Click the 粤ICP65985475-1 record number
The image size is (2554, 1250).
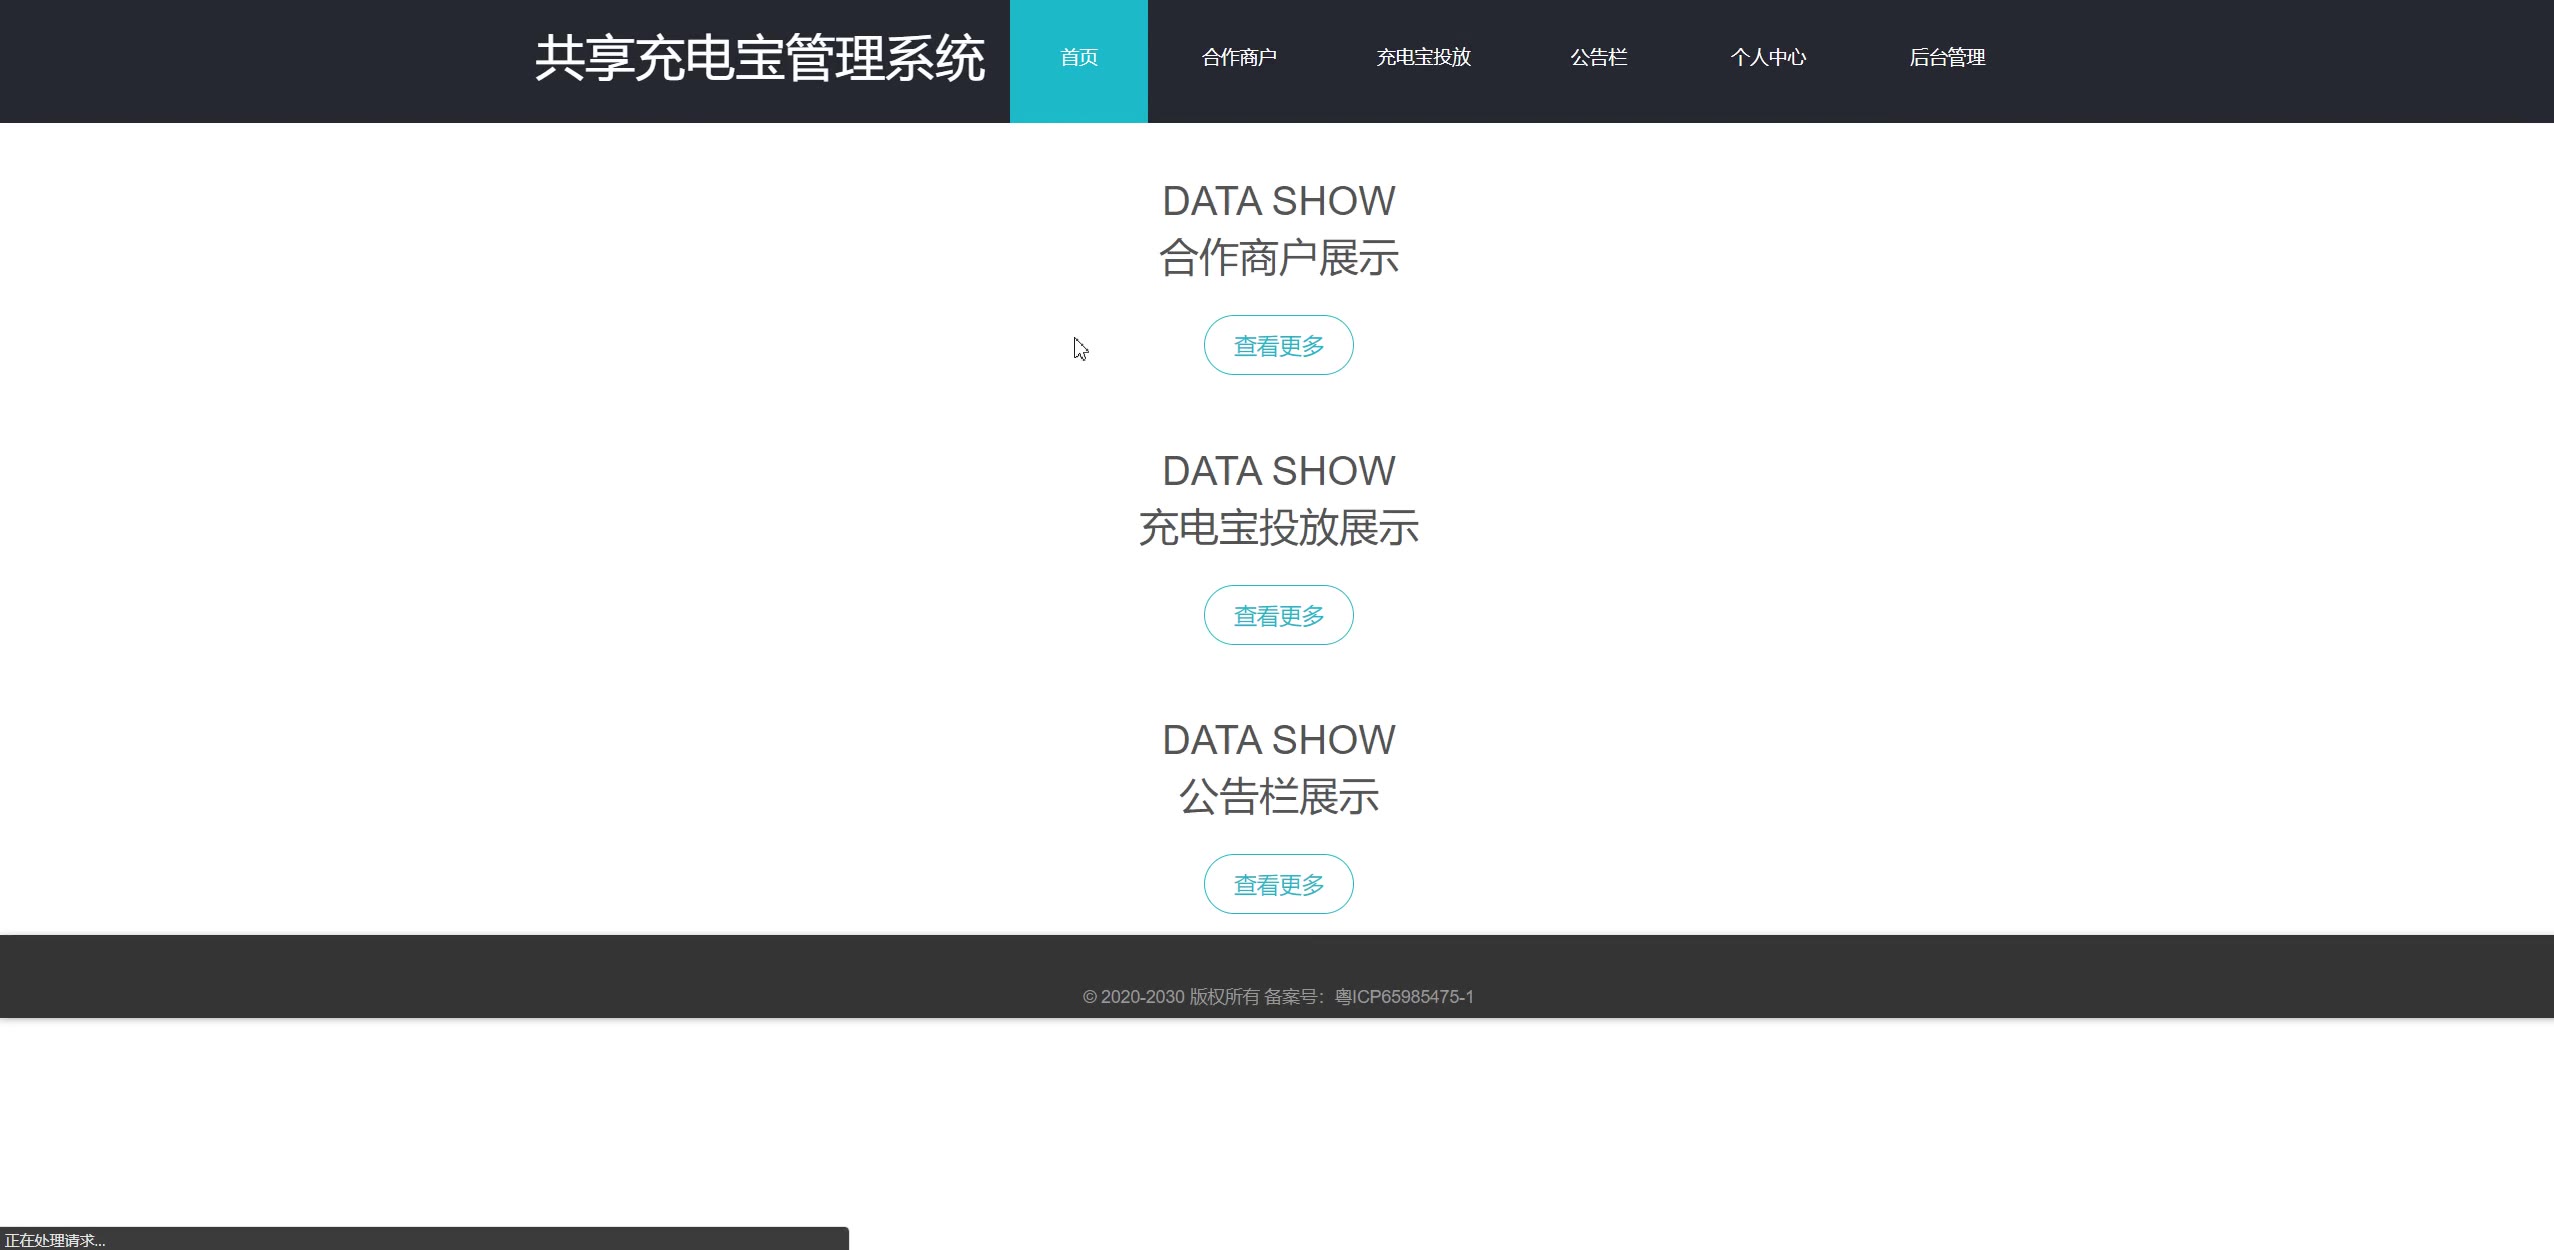[x=1403, y=997]
